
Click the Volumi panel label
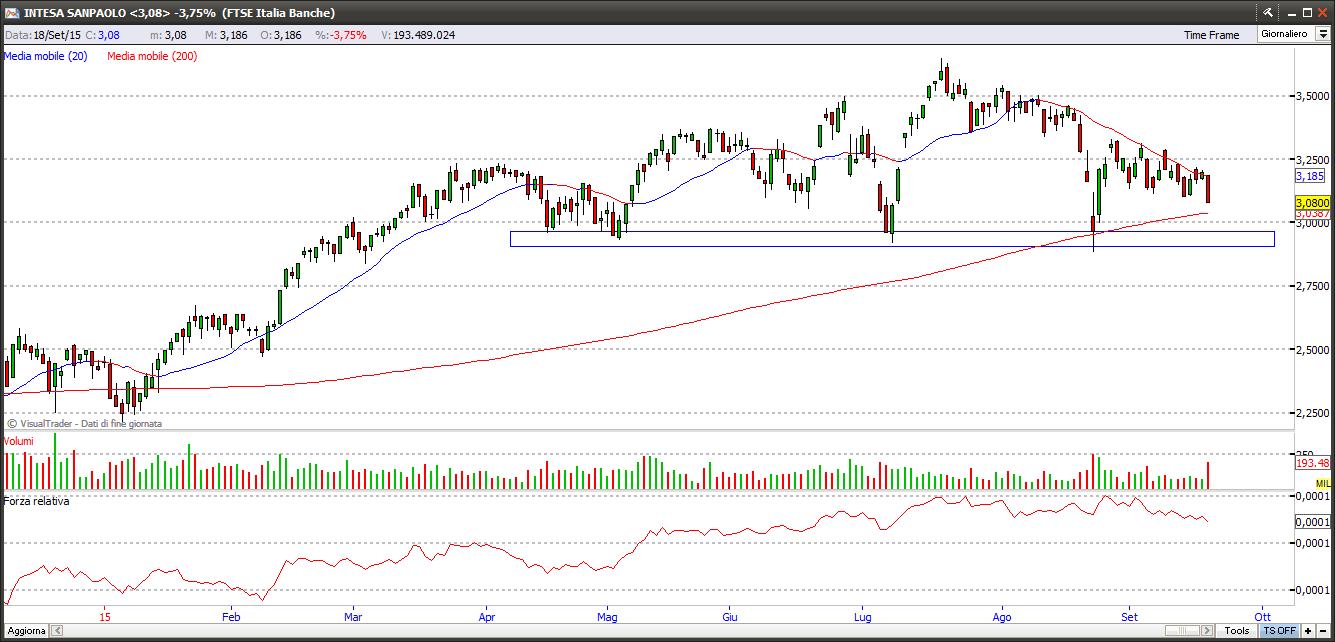pos(19,441)
